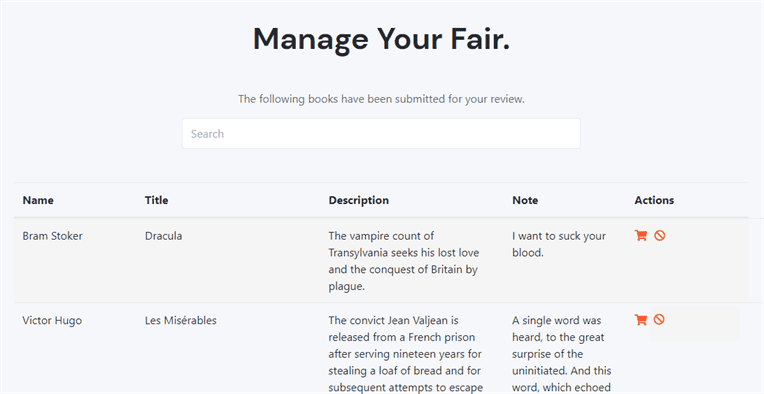Click the Actions column header
The height and width of the screenshot is (394, 764).
pos(654,200)
